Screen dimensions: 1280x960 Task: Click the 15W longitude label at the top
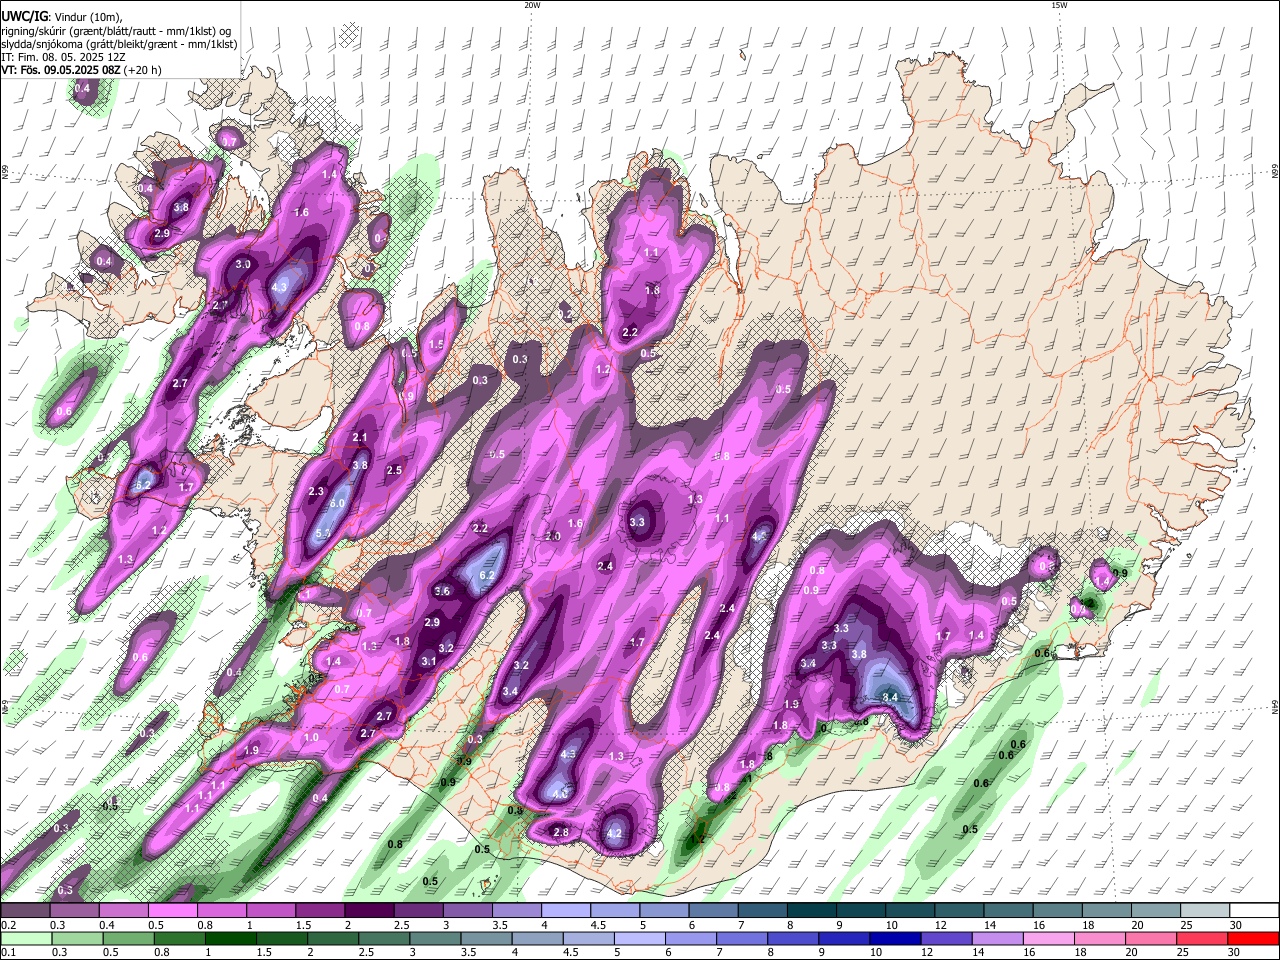click(x=1059, y=5)
